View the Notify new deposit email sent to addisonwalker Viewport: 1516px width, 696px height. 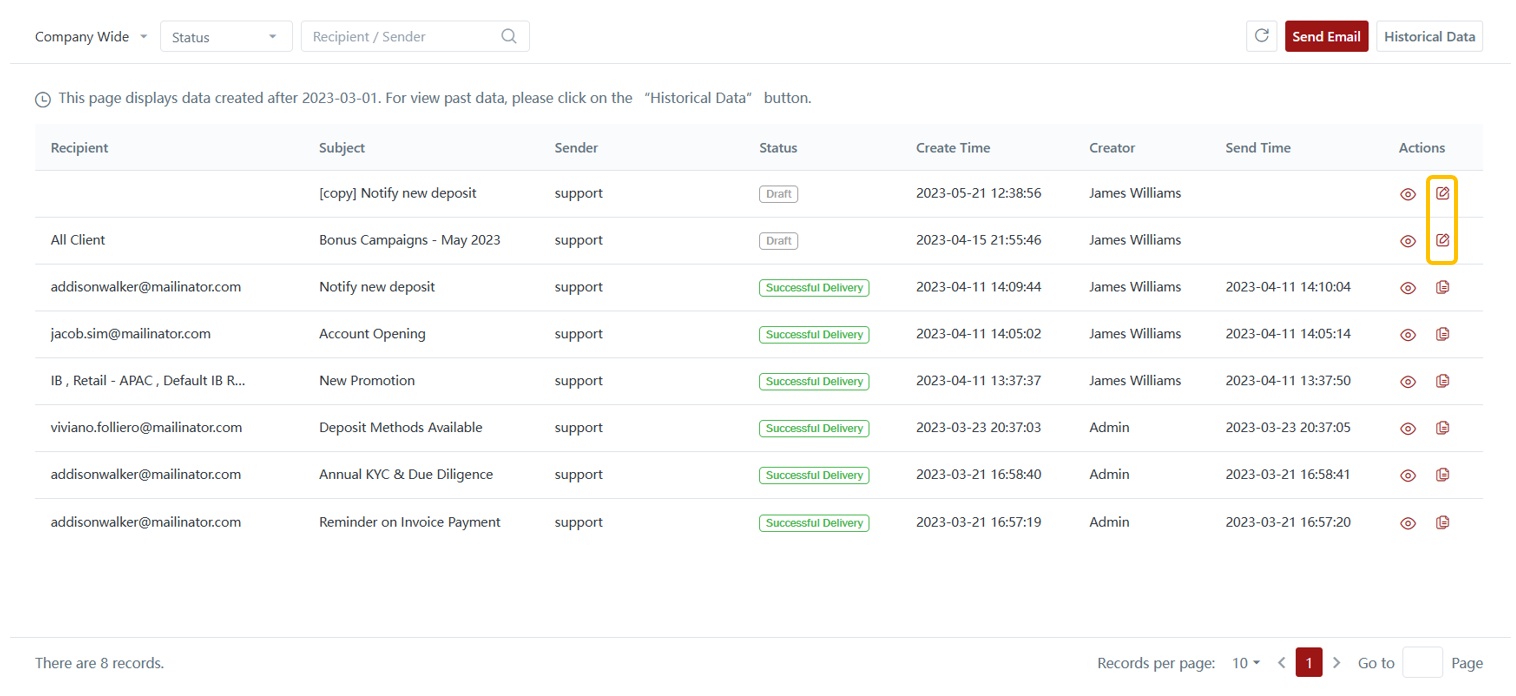[1408, 288]
